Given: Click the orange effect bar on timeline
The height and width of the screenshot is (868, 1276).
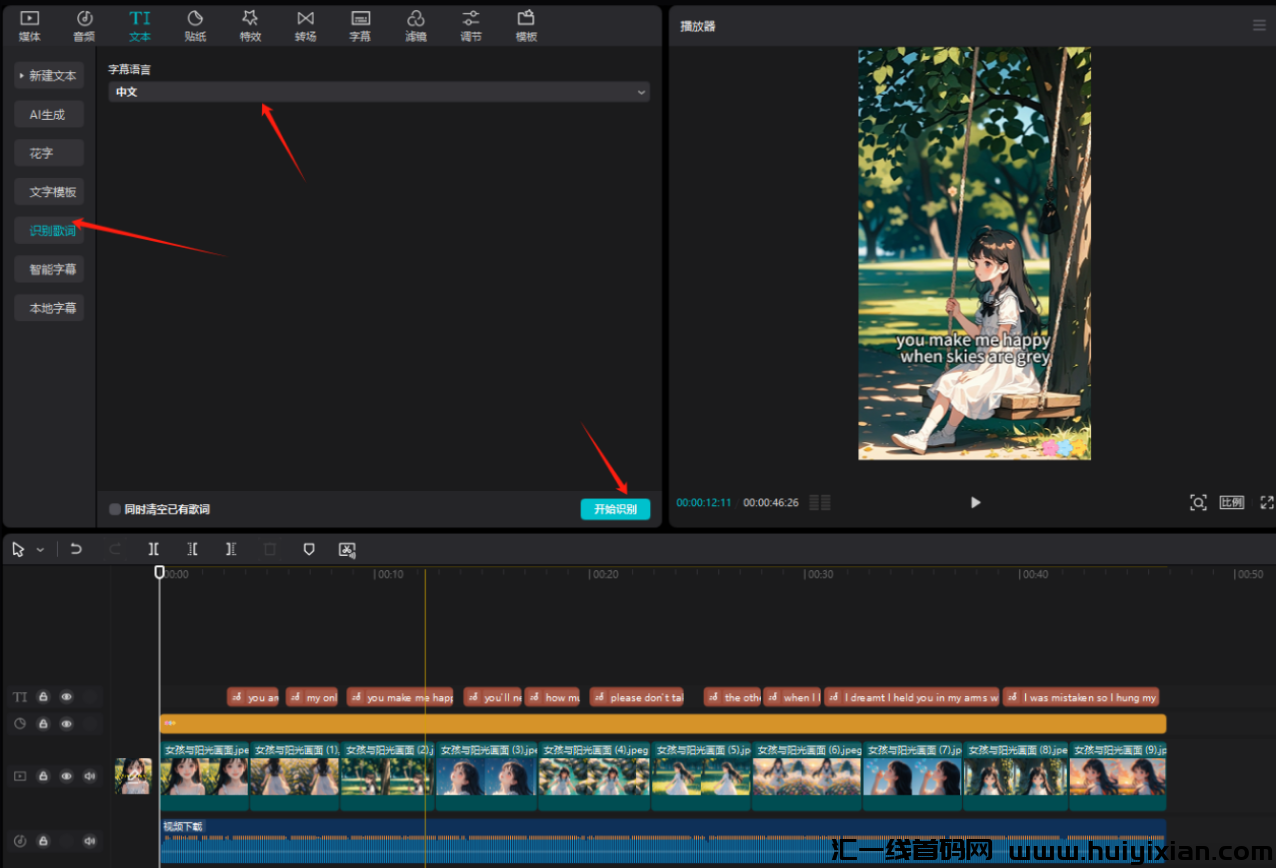Looking at the screenshot, I should coord(662,724).
